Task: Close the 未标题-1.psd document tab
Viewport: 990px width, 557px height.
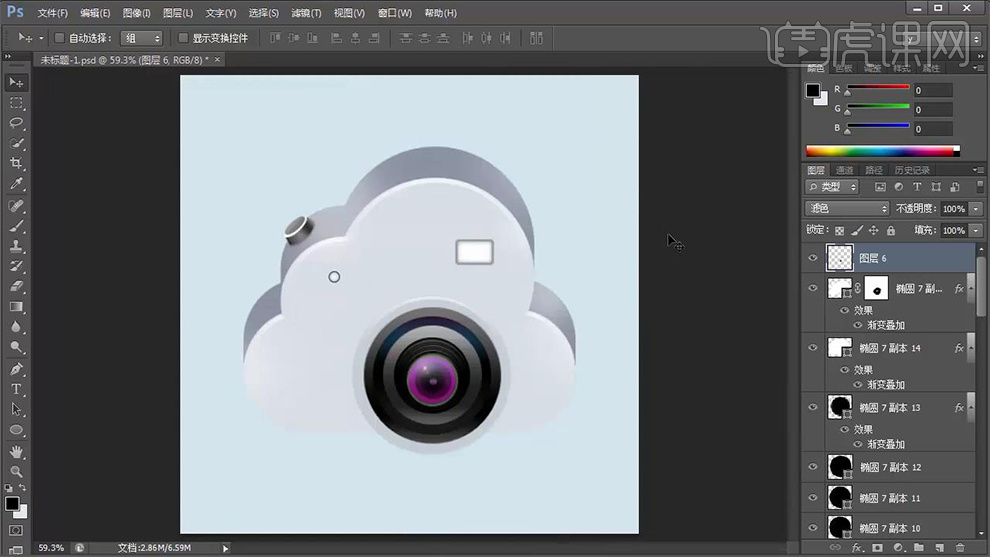Action: [217, 59]
